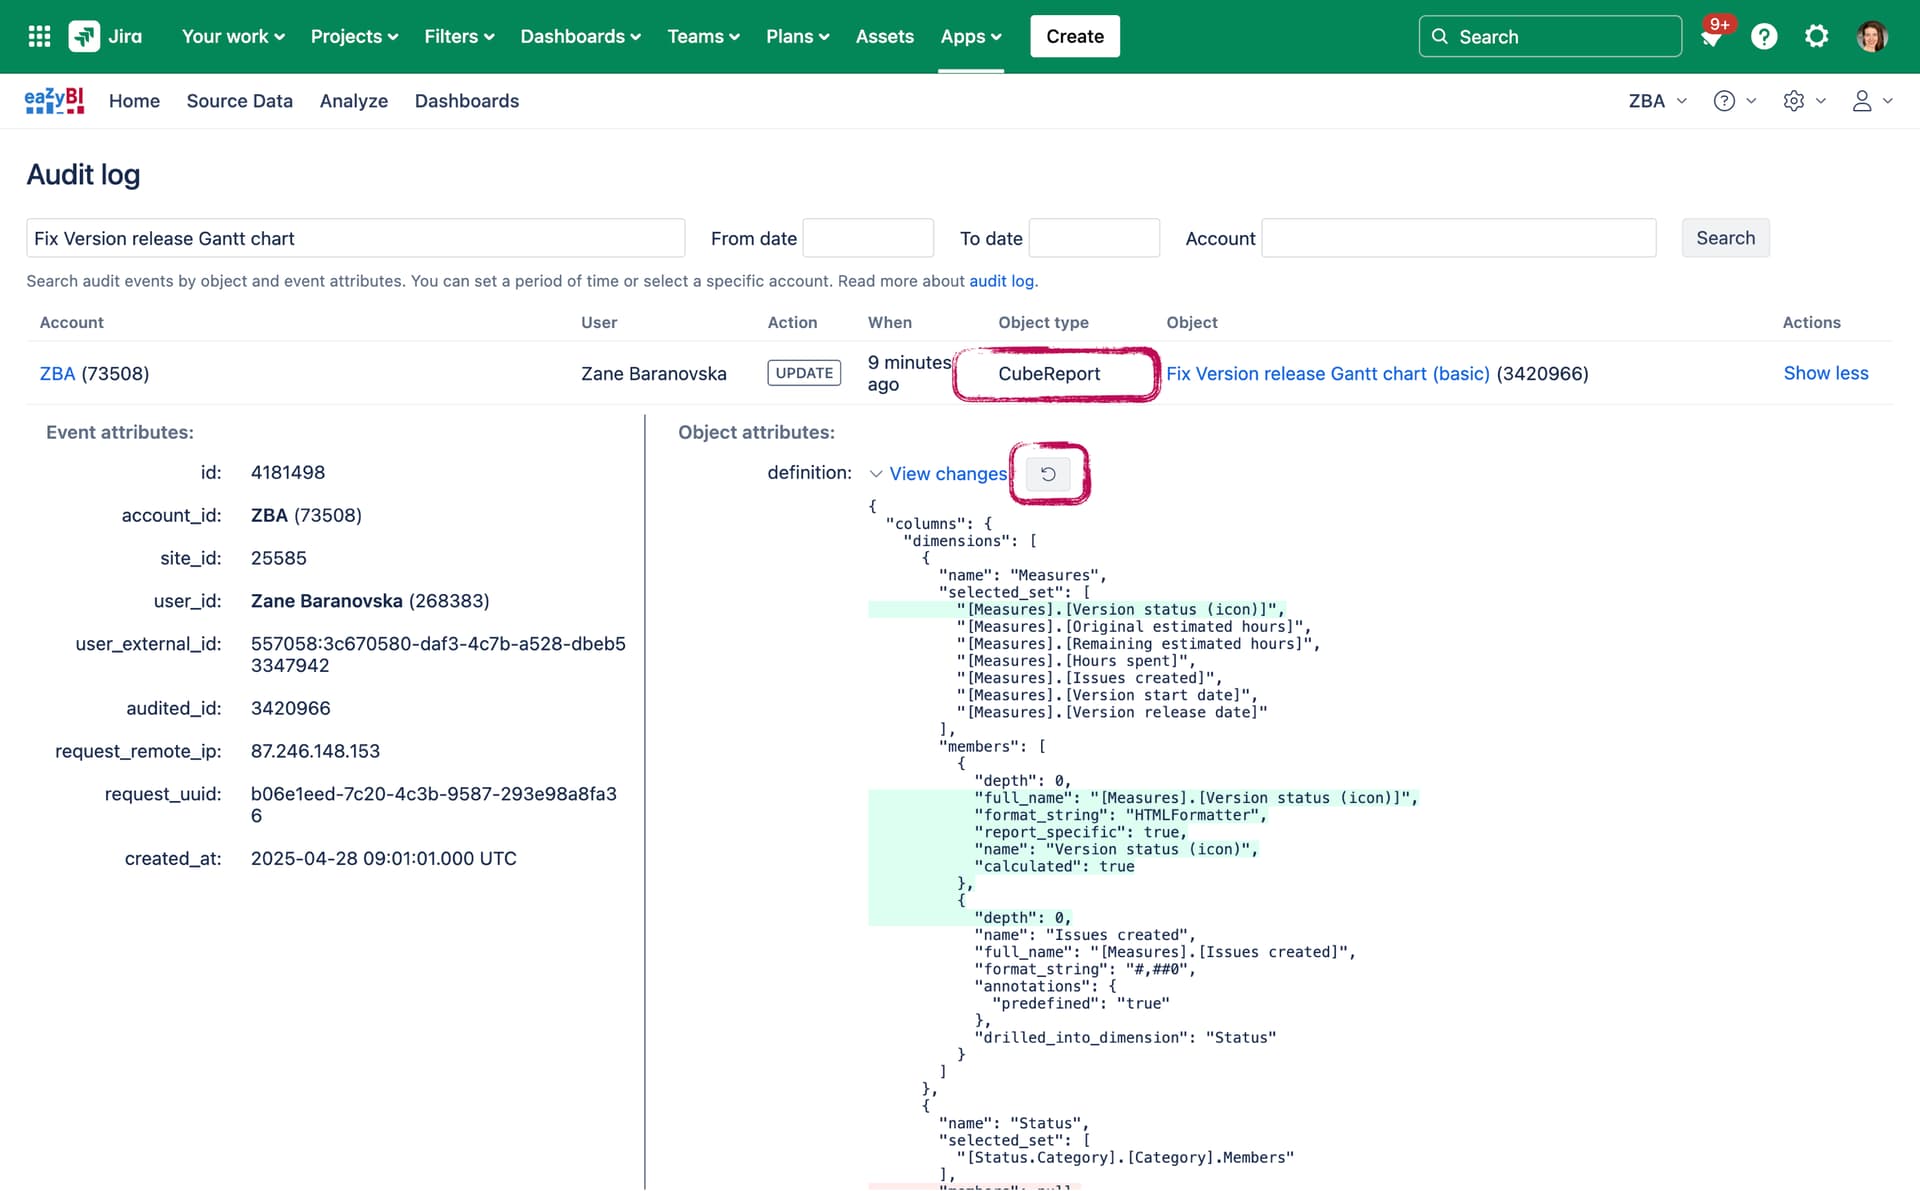Image resolution: width=1920 pixels, height=1191 pixels.
Task: Select the IP address 87.246.148.153
Action: [315, 751]
